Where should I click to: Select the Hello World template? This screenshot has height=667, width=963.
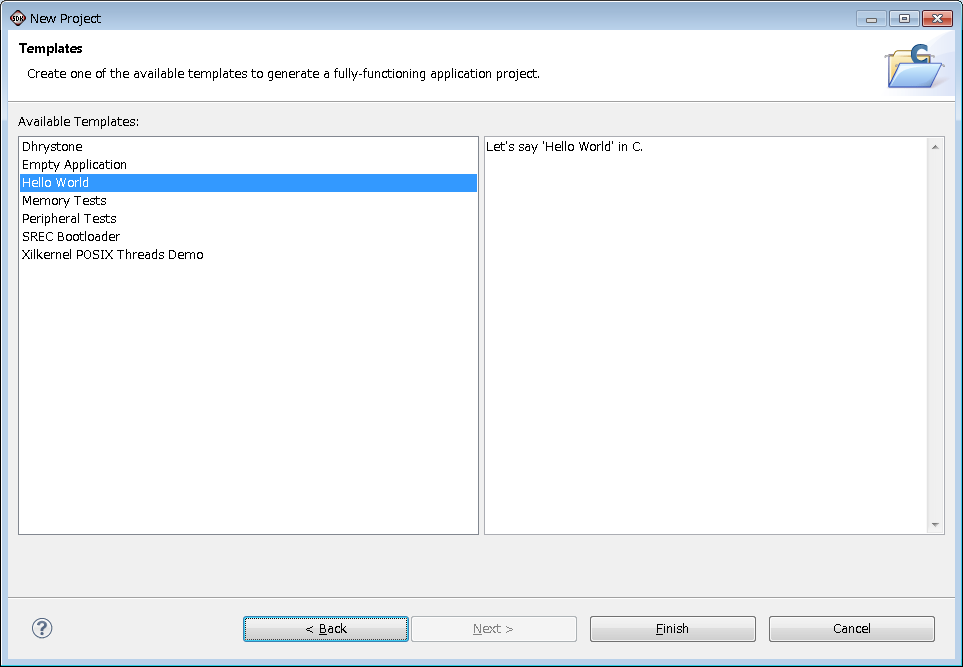tap(56, 183)
